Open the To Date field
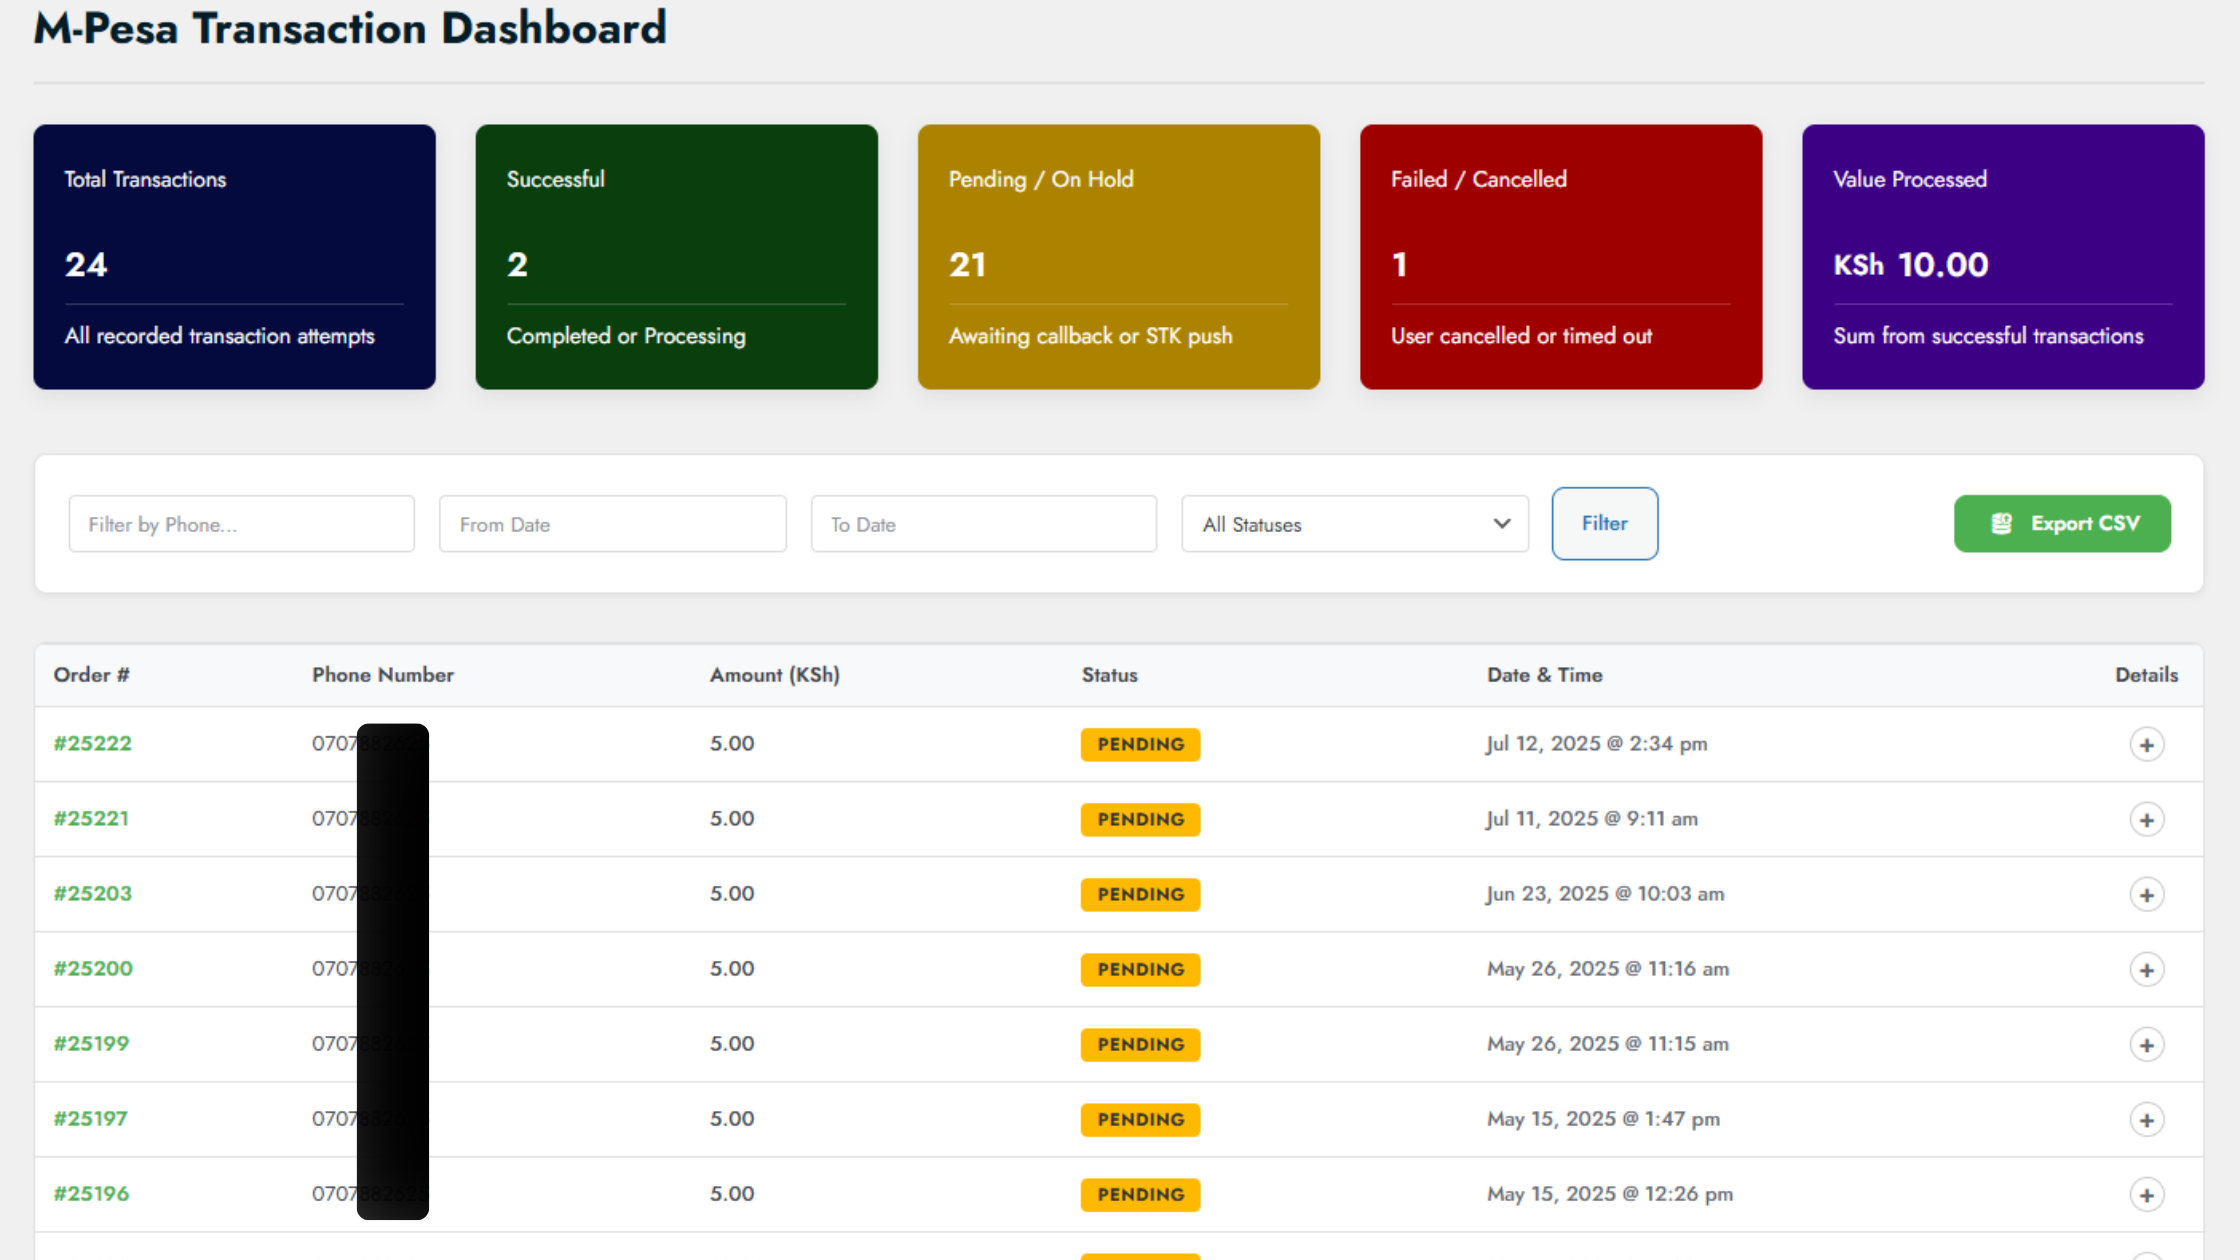 tap(984, 524)
